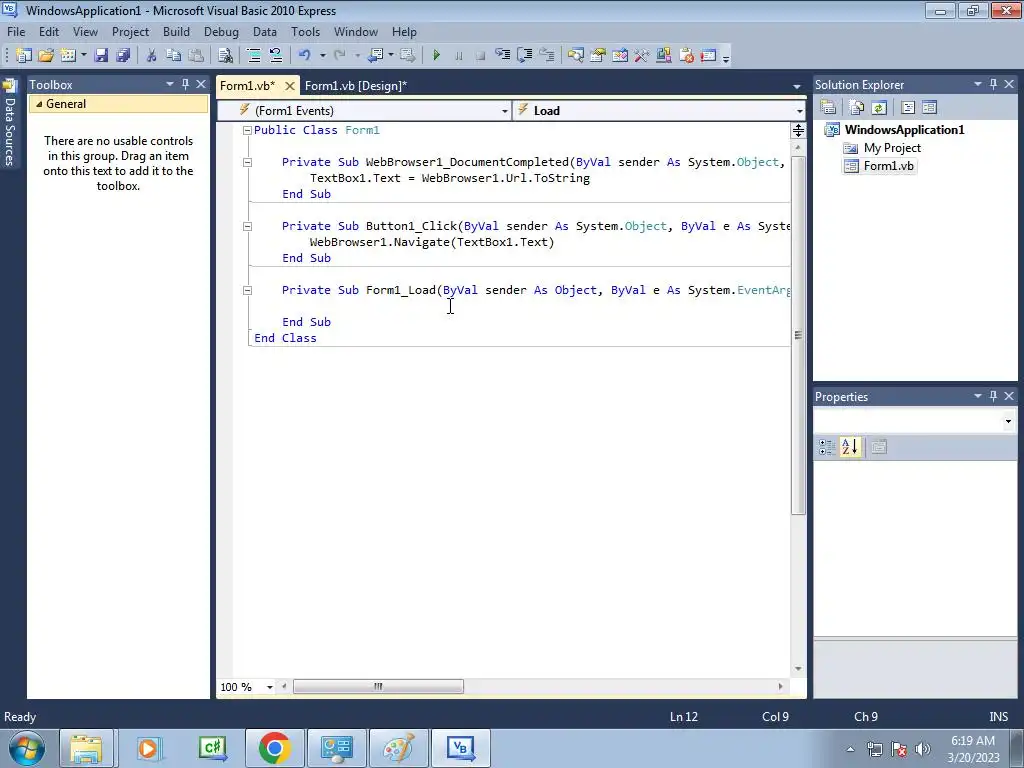The image size is (1024, 768).
Task: Start debugging with the green play icon
Action: pyautogui.click(x=436, y=56)
